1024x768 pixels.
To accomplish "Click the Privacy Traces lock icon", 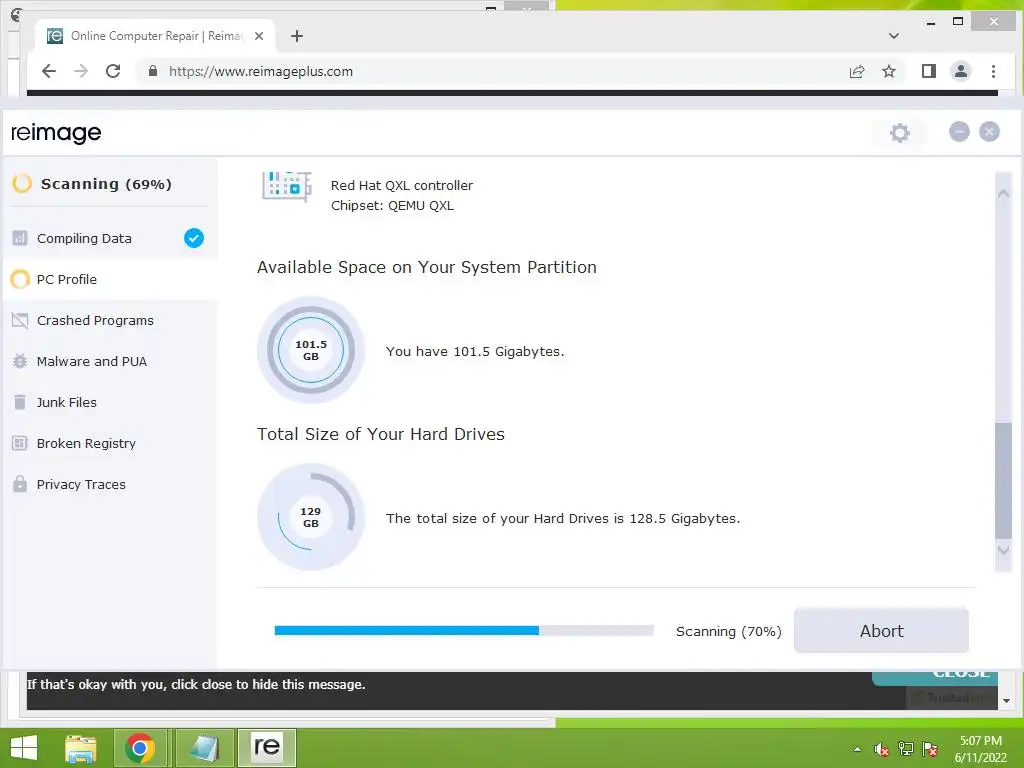I will pyautogui.click(x=20, y=484).
